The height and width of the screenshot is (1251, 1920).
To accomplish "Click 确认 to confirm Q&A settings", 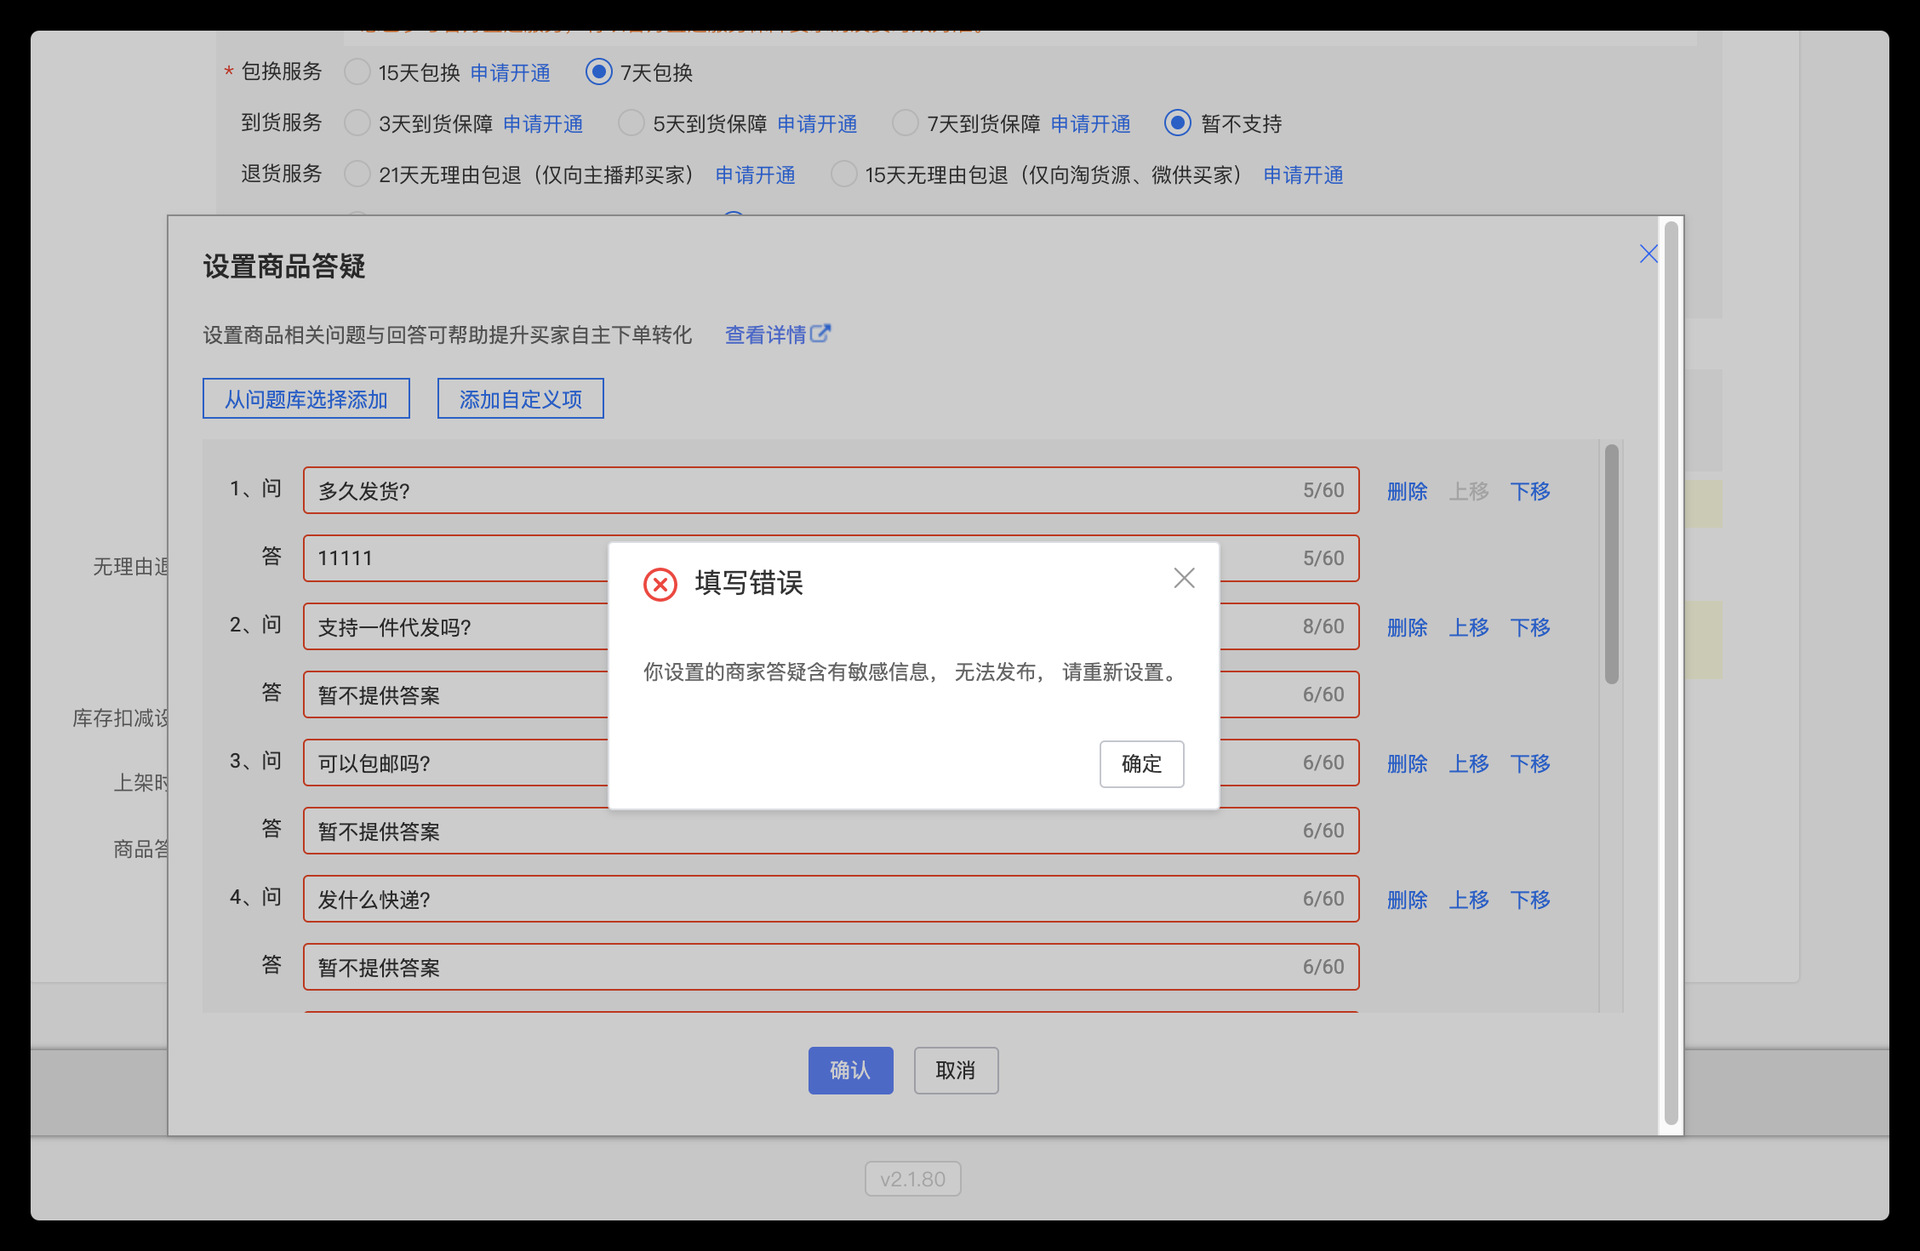I will [x=850, y=1070].
